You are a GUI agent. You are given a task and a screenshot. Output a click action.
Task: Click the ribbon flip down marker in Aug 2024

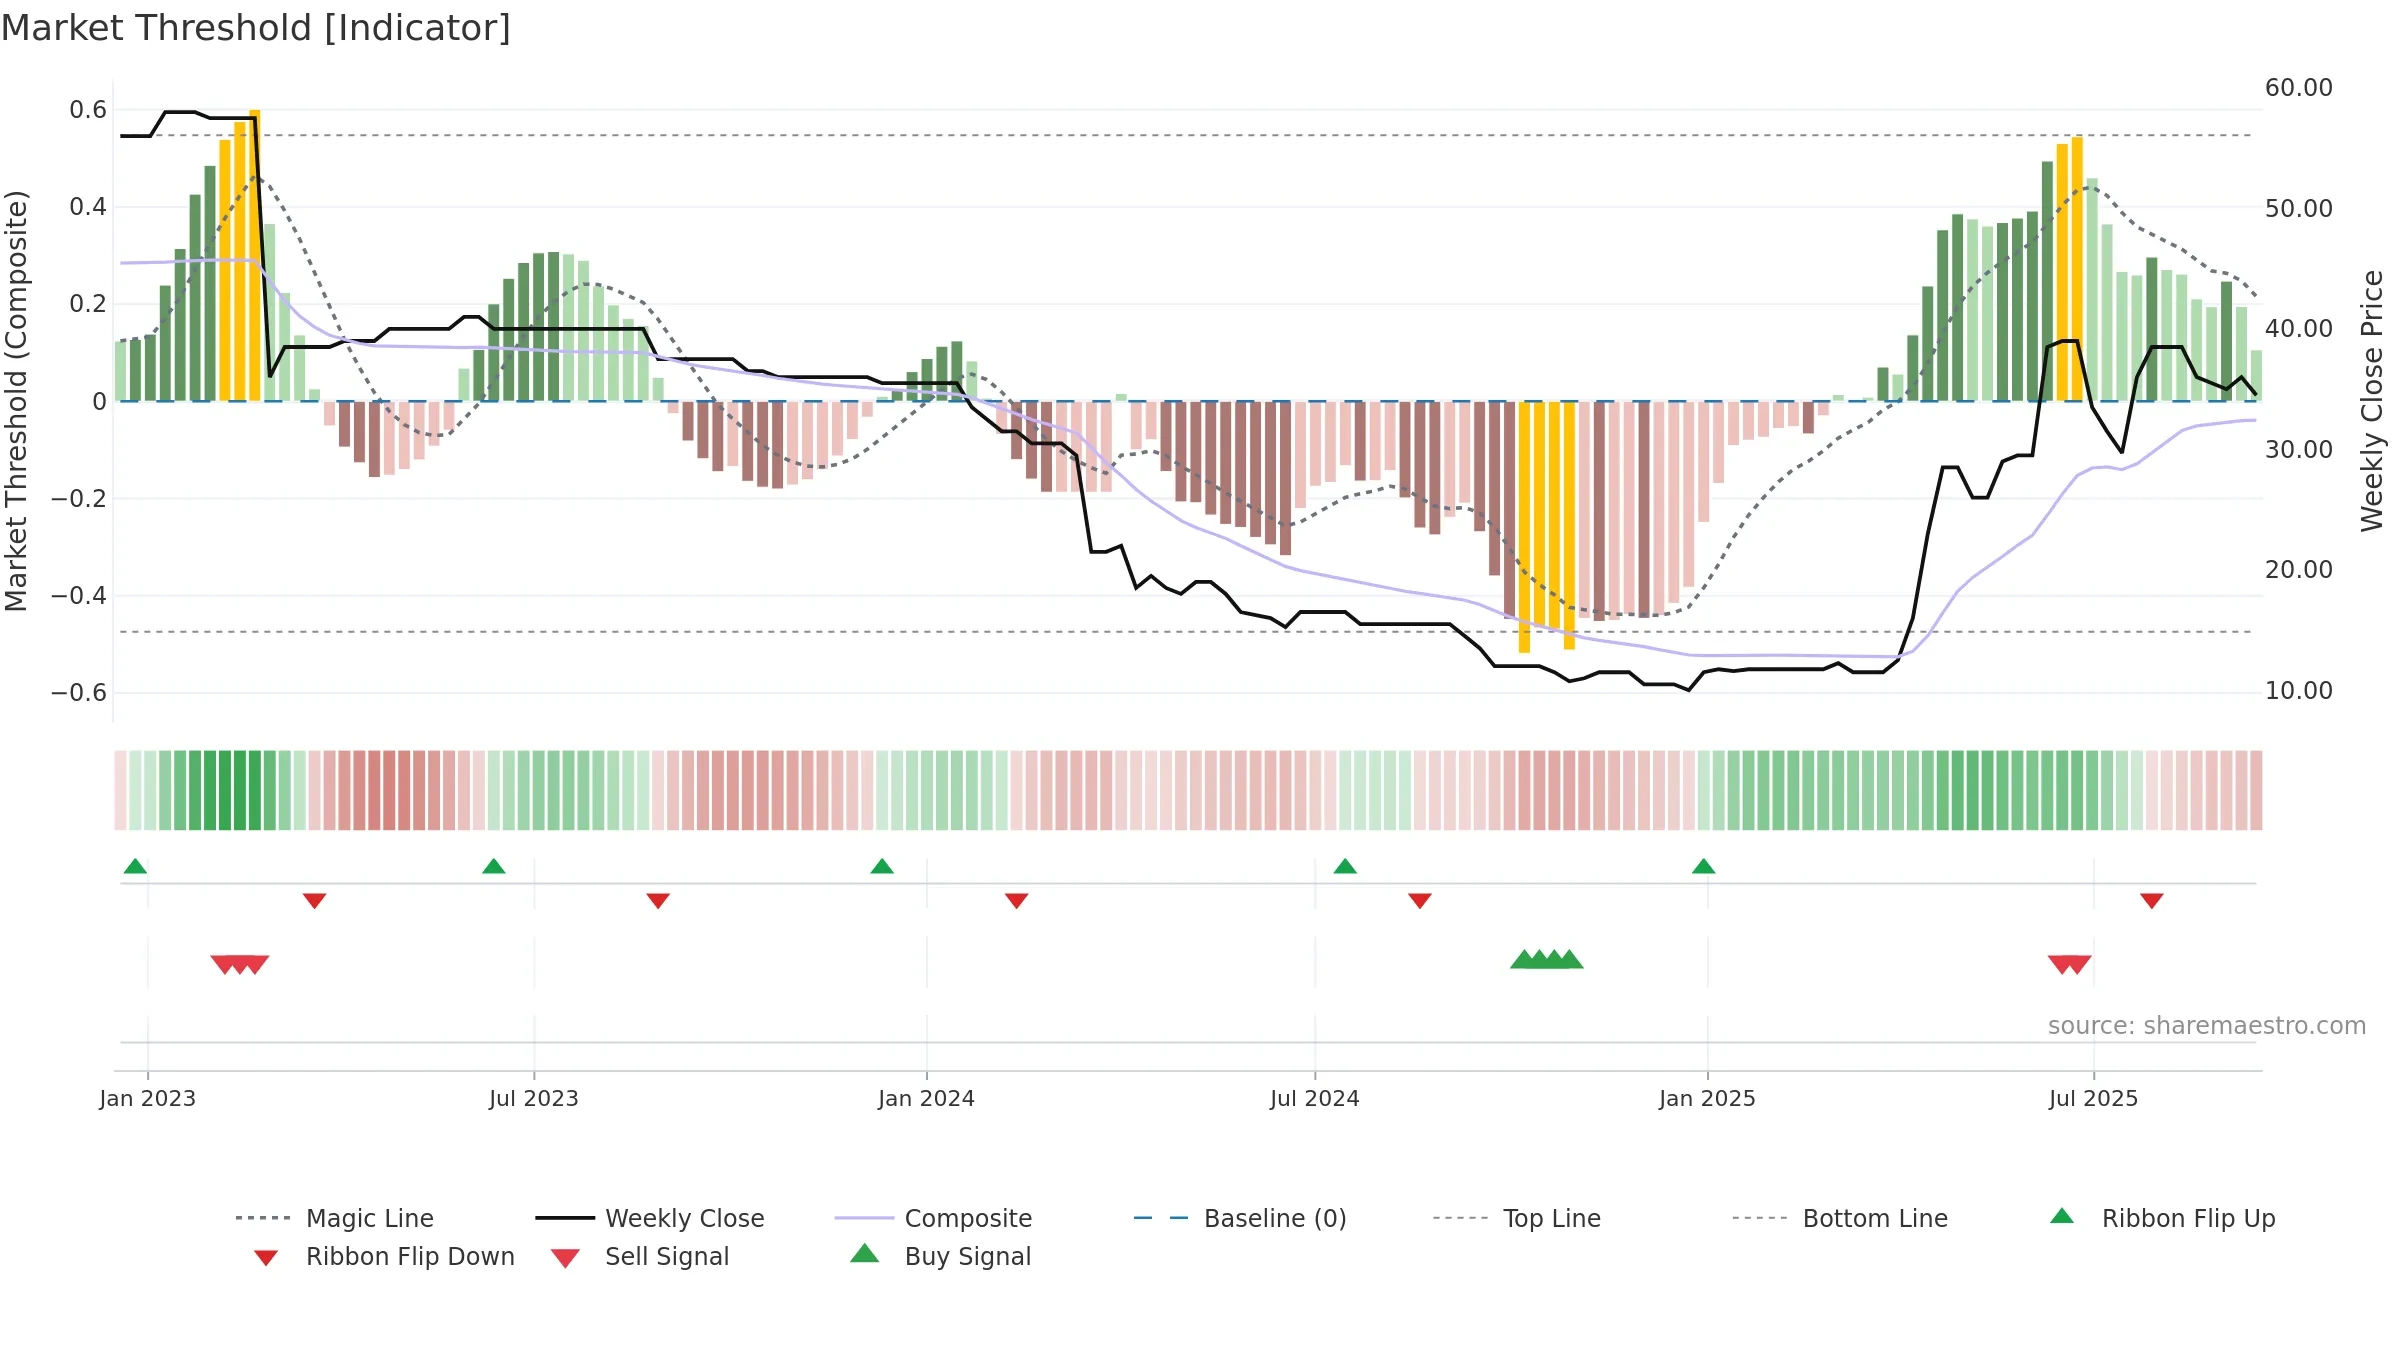pyautogui.click(x=1420, y=901)
